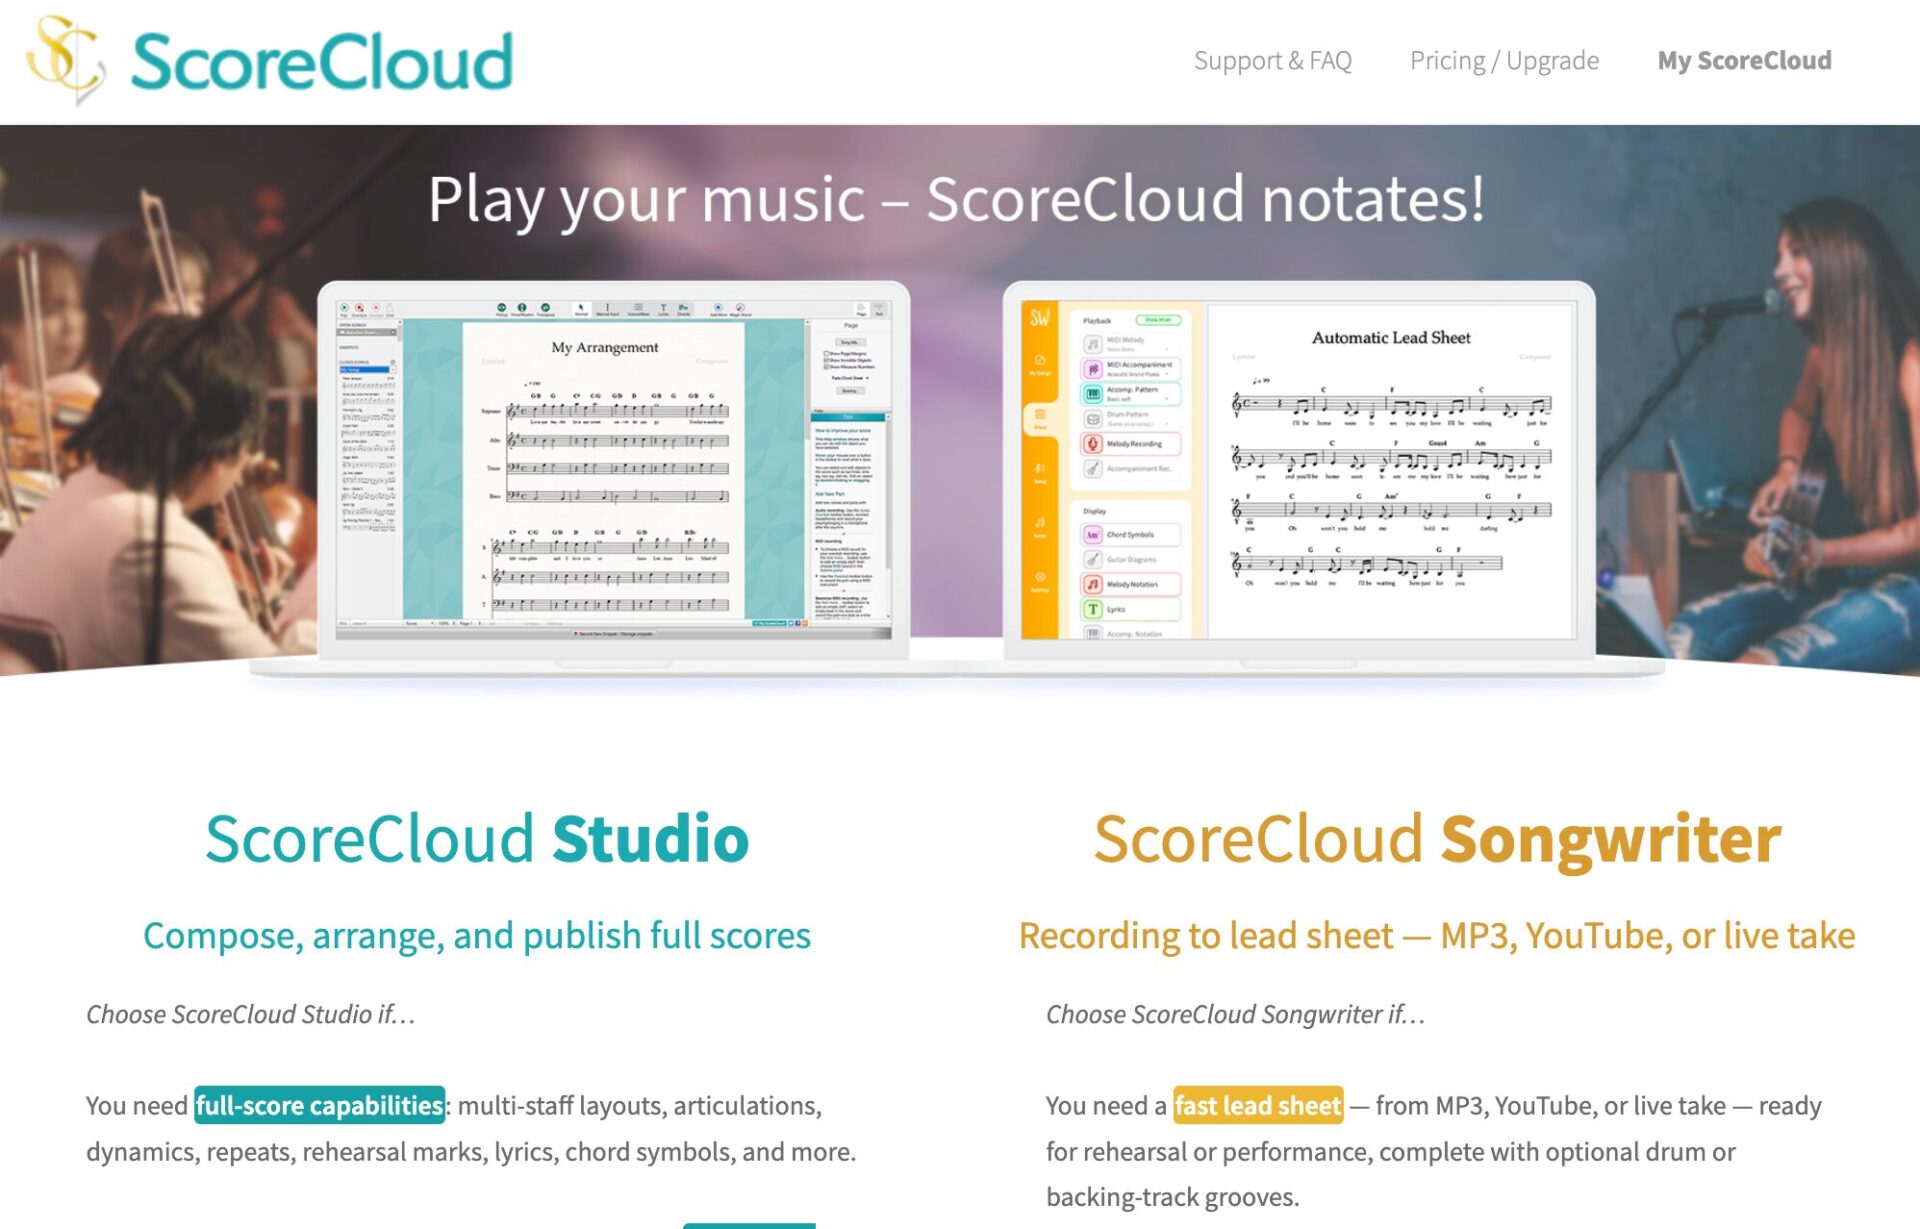Open the Pricing / Upgrade menu item
Image resolution: width=1920 pixels, height=1229 pixels.
tap(1504, 60)
